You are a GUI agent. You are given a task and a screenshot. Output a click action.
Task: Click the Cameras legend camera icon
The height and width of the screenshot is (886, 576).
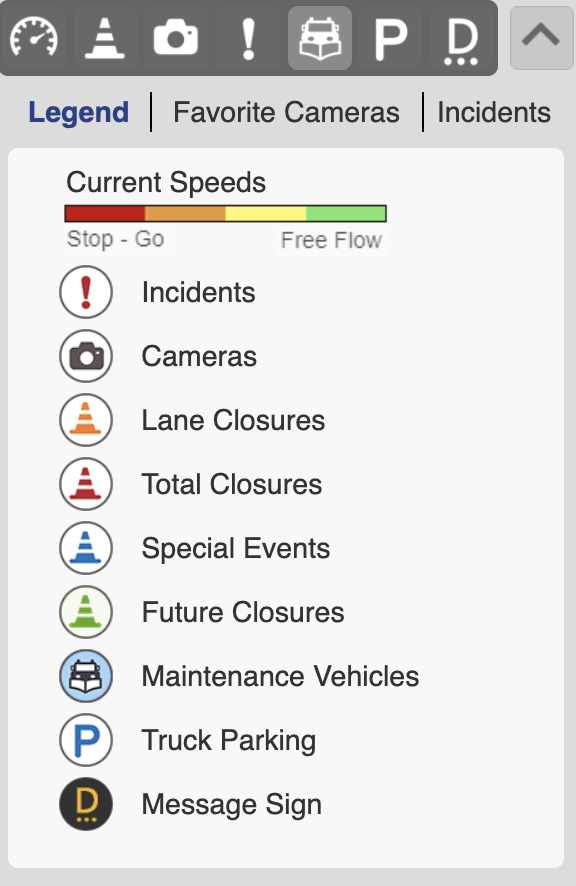click(86, 356)
